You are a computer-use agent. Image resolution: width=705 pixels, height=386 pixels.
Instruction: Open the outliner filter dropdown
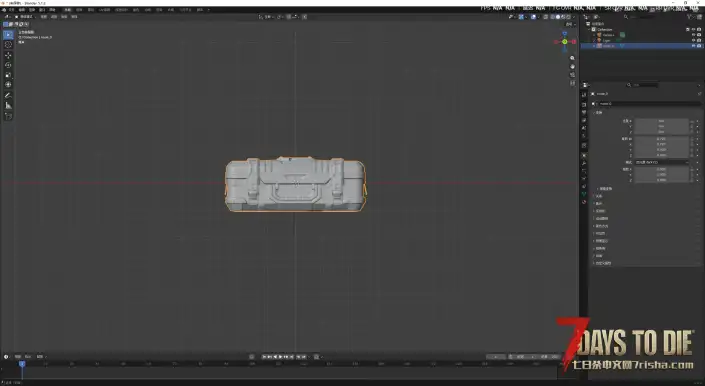(689, 17)
